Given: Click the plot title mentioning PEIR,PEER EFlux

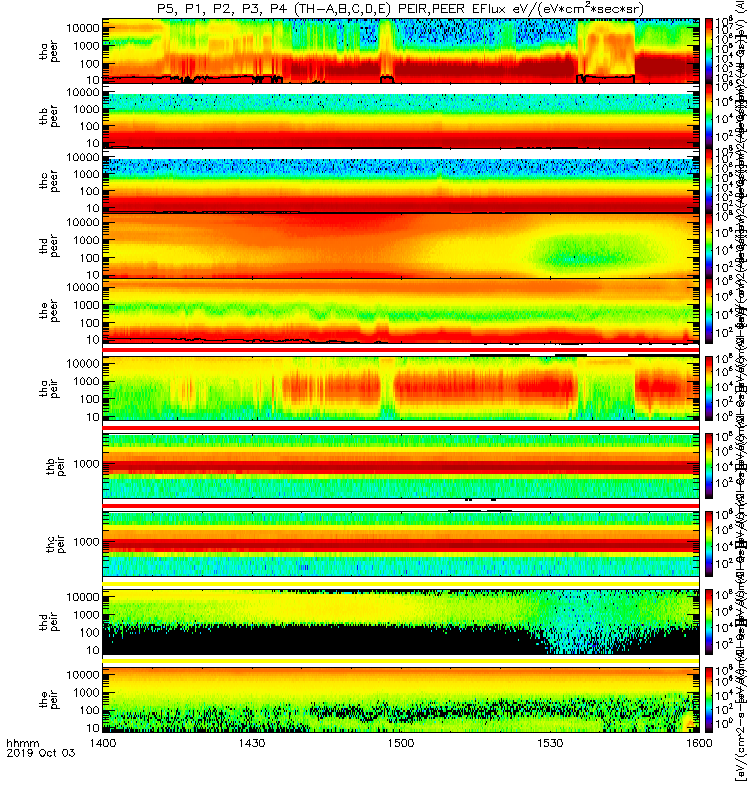Looking at the screenshot, I should tap(400, 9).
